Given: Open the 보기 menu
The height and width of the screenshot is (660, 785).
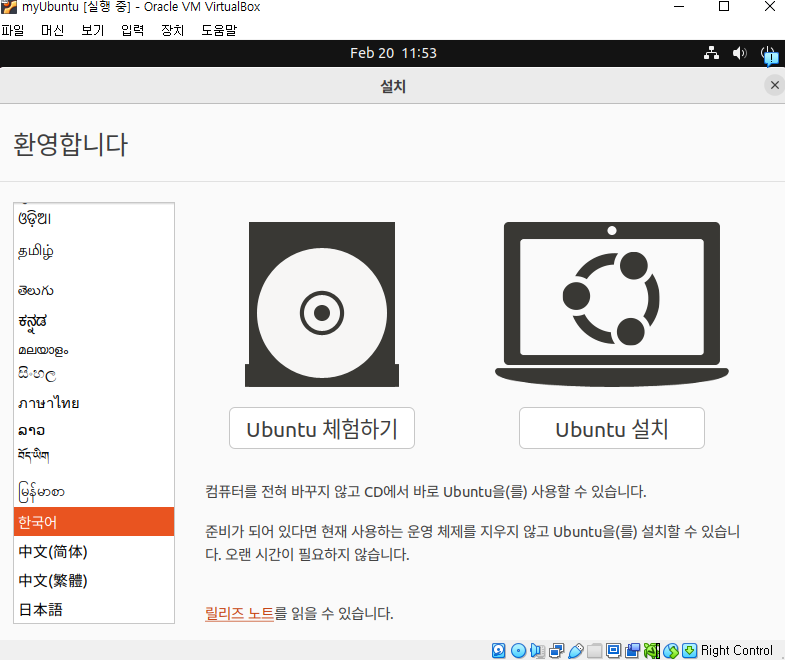Looking at the screenshot, I should click(93, 31).
